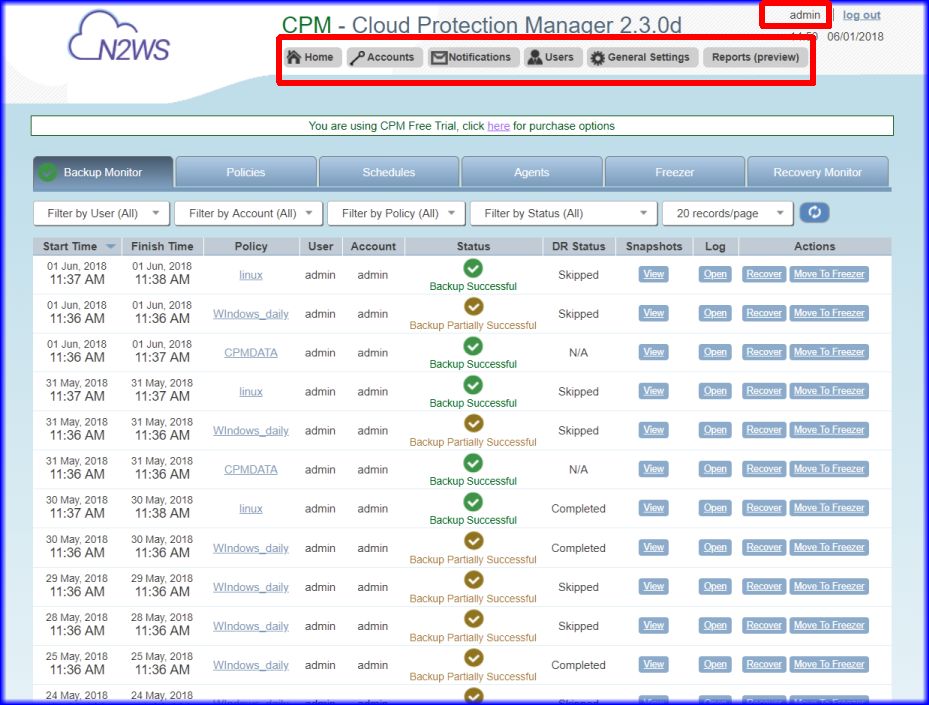The width and height of the screenshot is (929, 705).
Task: Move 01 Jun linux backup to Freezer
Action: 829,274
